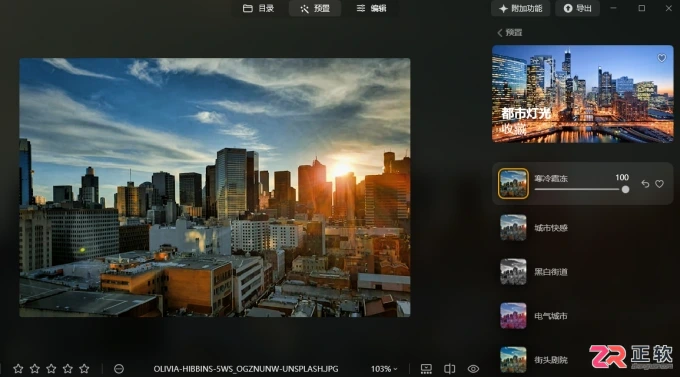Favorite the 寒冷霜冻 preset heart icon

[x=659, y=184]
